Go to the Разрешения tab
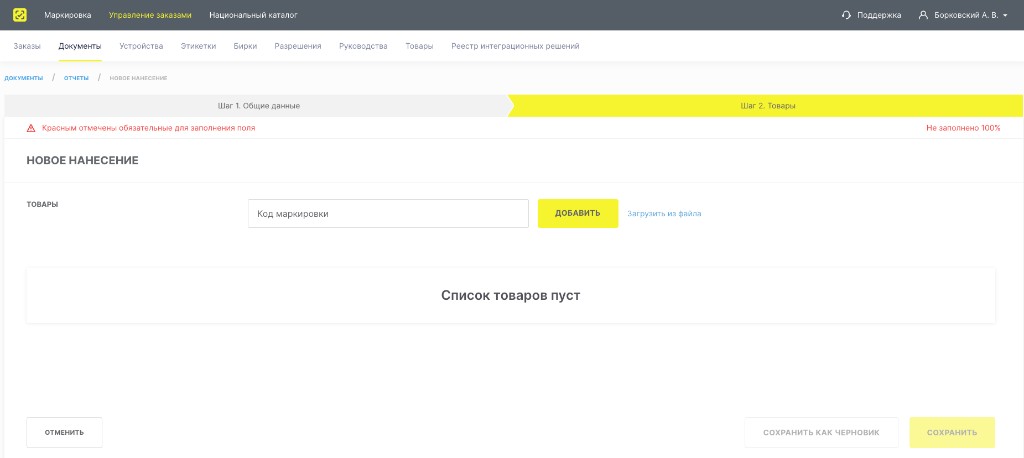 [x=298, y=46]
